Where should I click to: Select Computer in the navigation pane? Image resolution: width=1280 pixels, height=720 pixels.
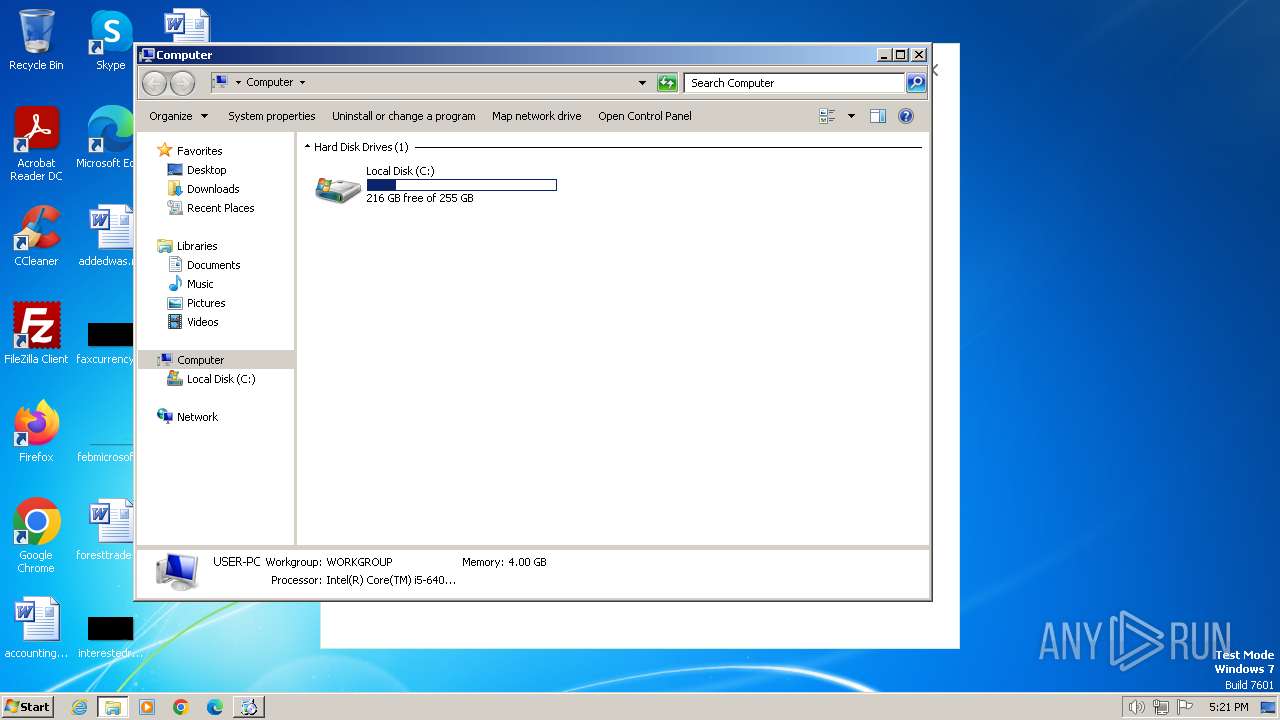pyautogui.click(x=200, y=360)
